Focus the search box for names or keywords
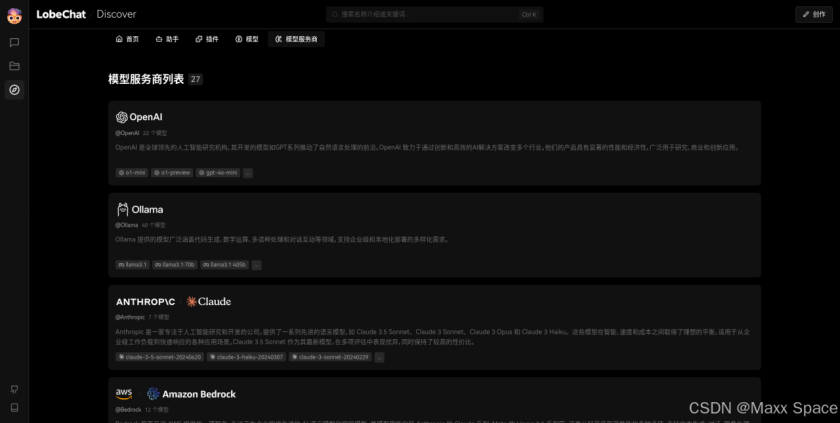Image resolution: width=840 pixels, height=423 pixels. point(434,14)
